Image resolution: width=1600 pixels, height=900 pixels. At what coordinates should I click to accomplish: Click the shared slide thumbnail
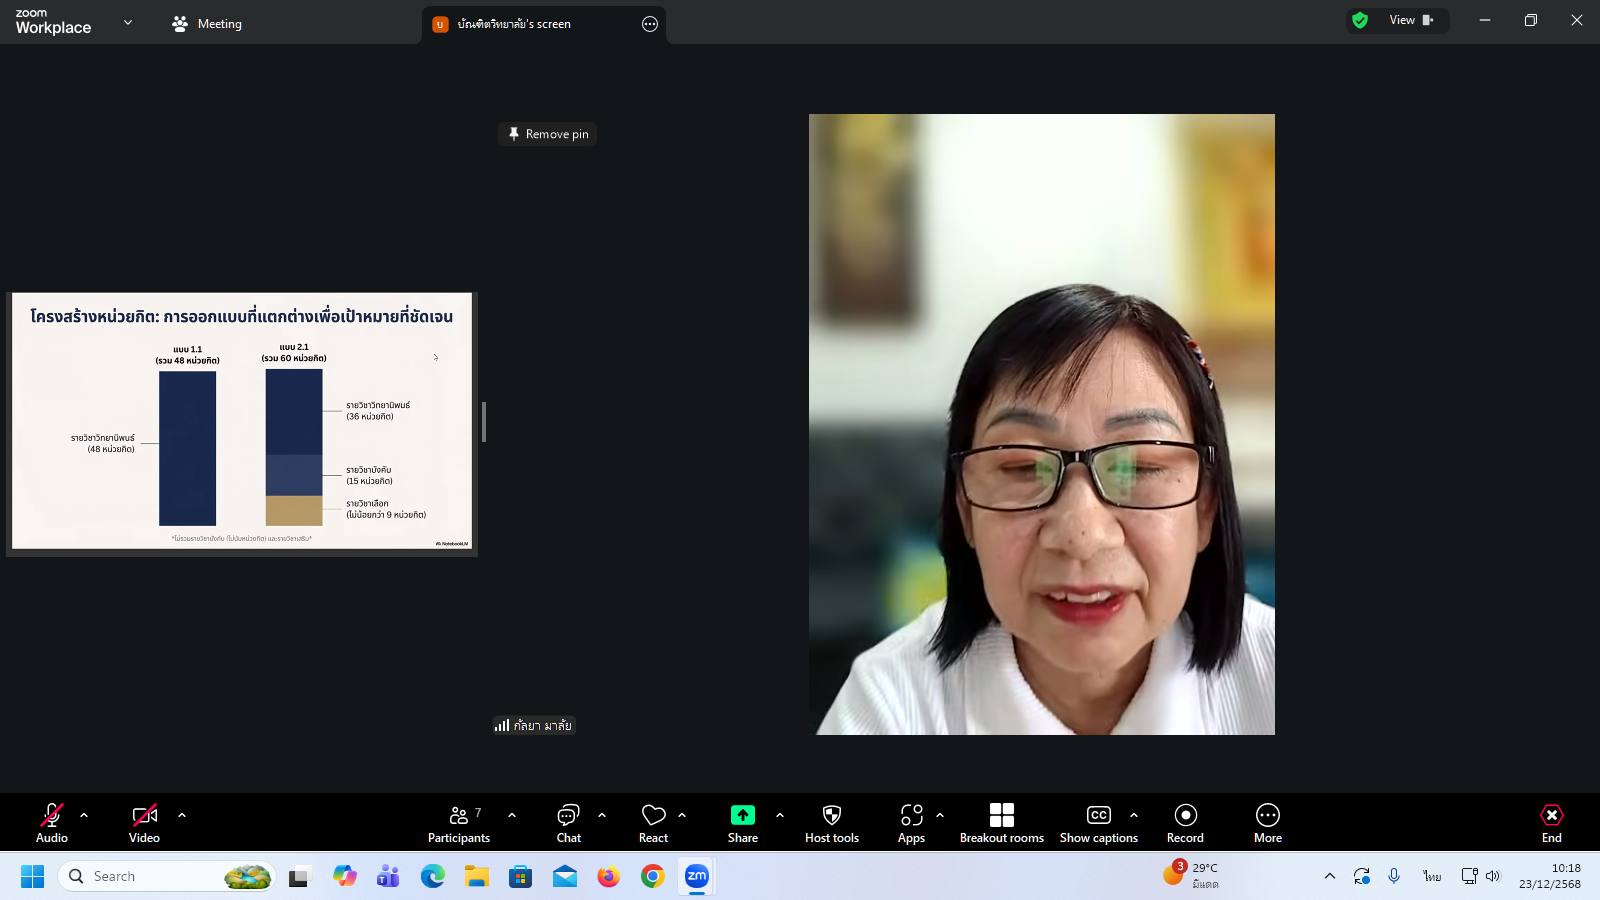point(242,421)
